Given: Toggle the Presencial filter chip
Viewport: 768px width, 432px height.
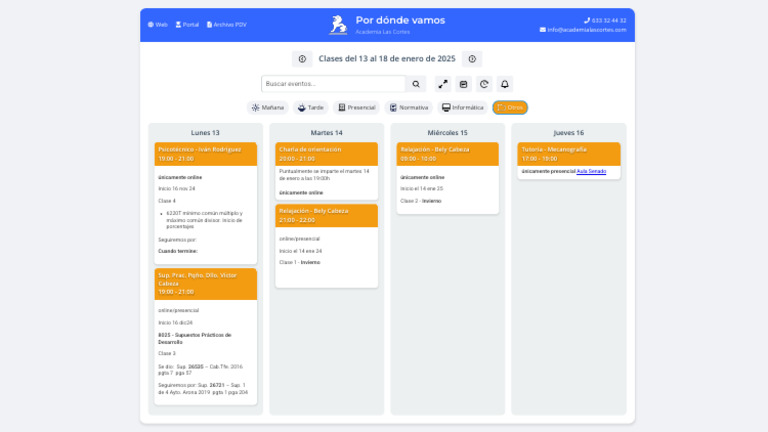Looking at the screenshot, I should [357, 108].
